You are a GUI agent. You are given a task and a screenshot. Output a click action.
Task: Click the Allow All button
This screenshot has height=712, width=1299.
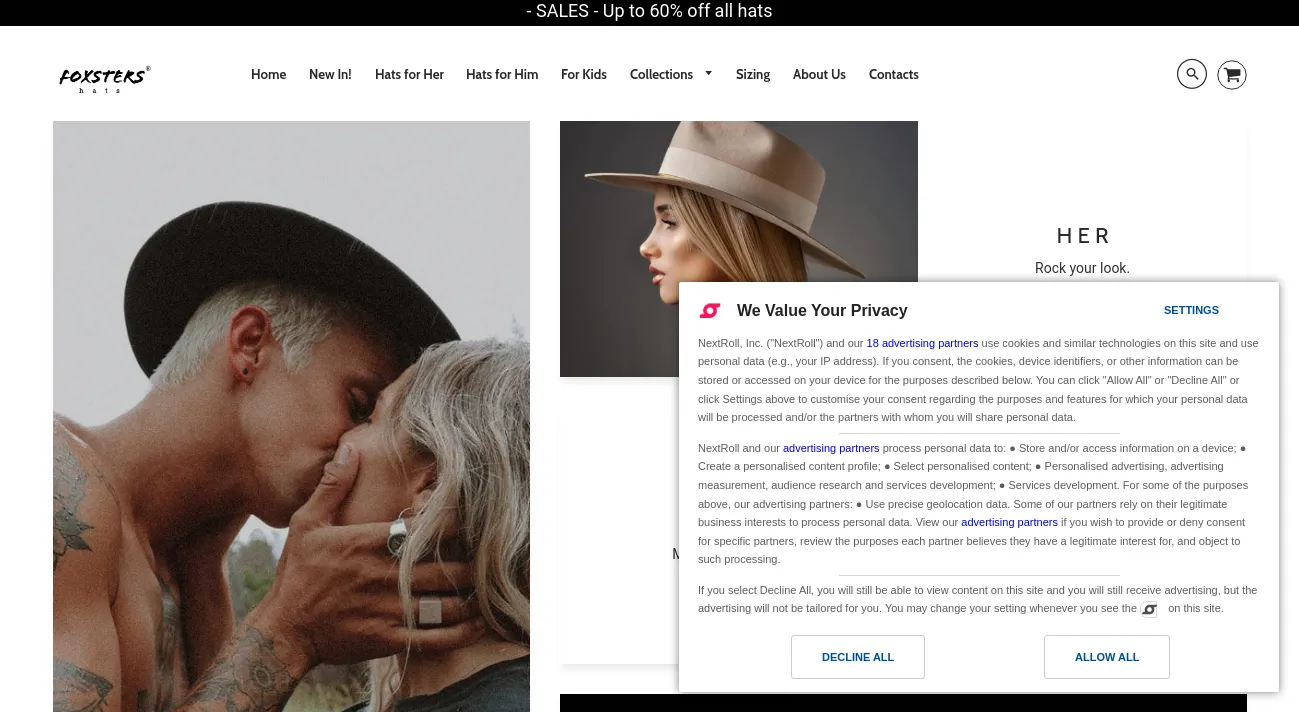click(1107, 657)
